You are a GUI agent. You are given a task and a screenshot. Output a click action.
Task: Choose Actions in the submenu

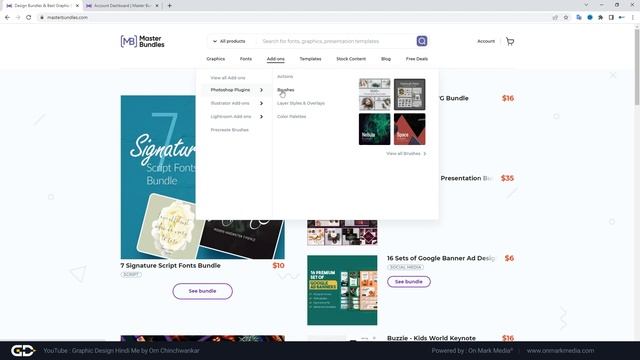[285, 76]
